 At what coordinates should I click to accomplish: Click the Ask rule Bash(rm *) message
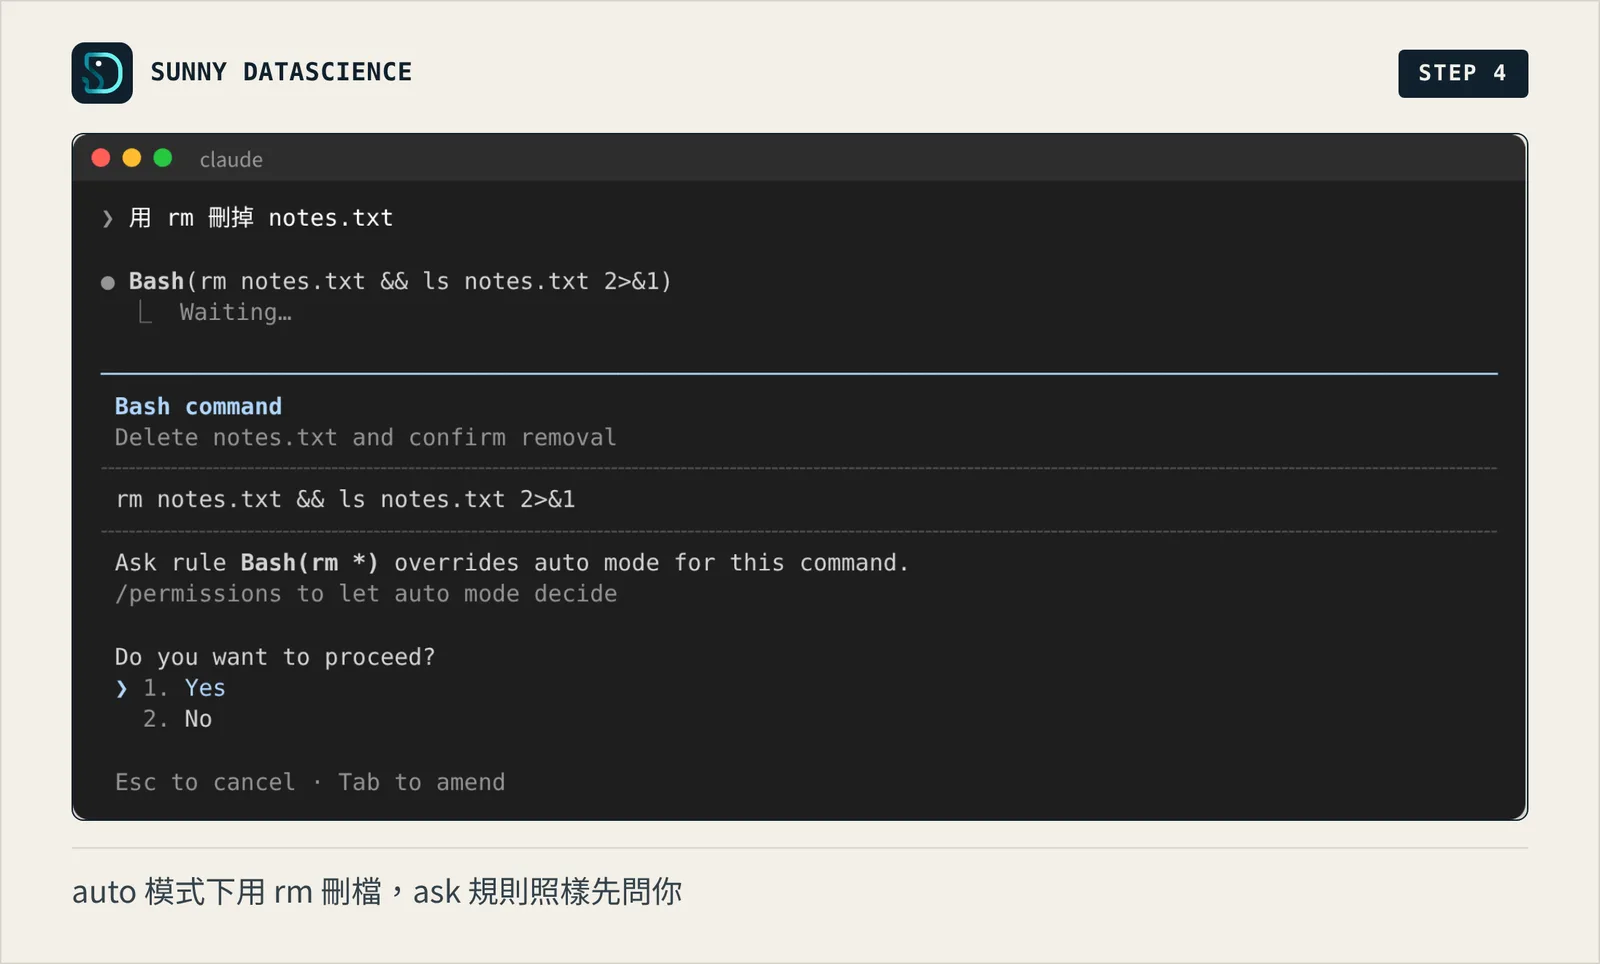coord(512,563)
